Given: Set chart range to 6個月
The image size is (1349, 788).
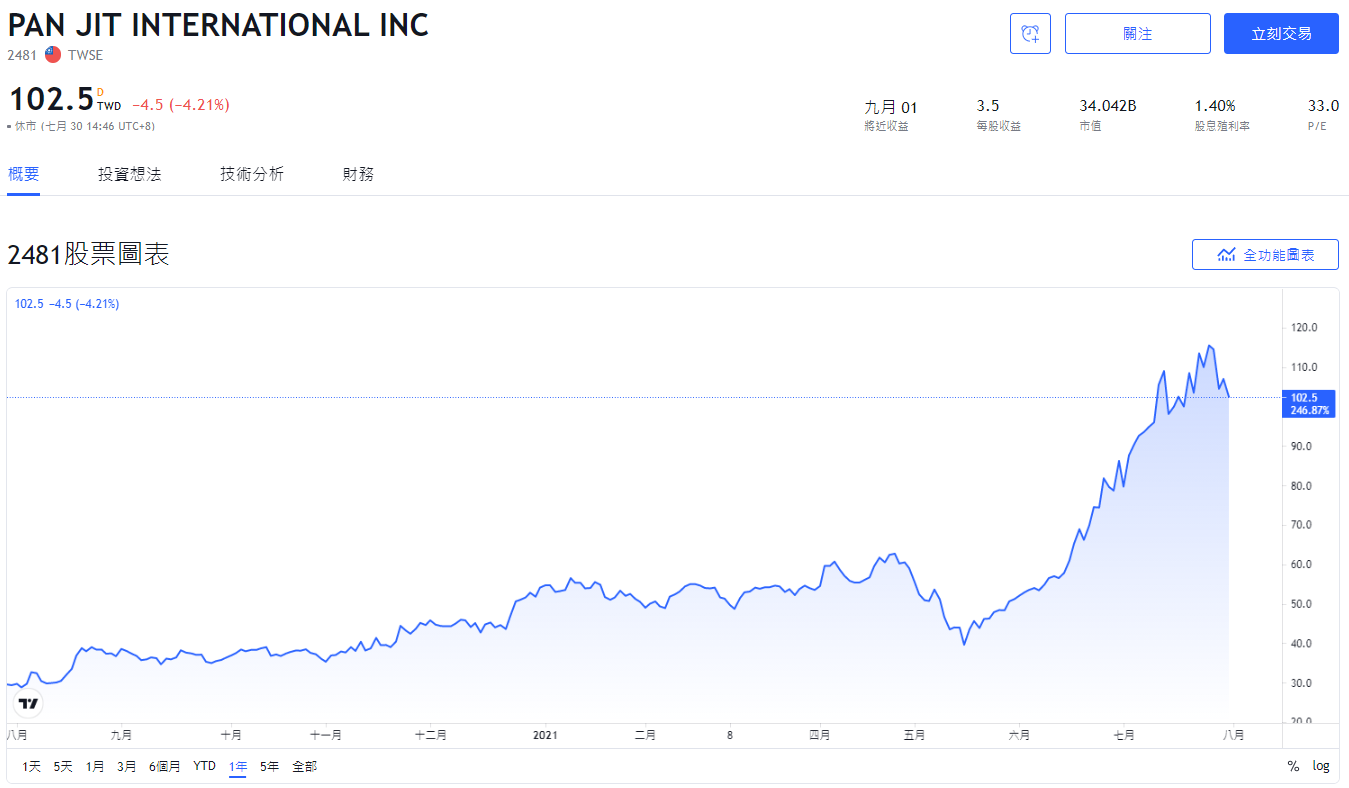Looking at the screenshot, I should point(165,766).
